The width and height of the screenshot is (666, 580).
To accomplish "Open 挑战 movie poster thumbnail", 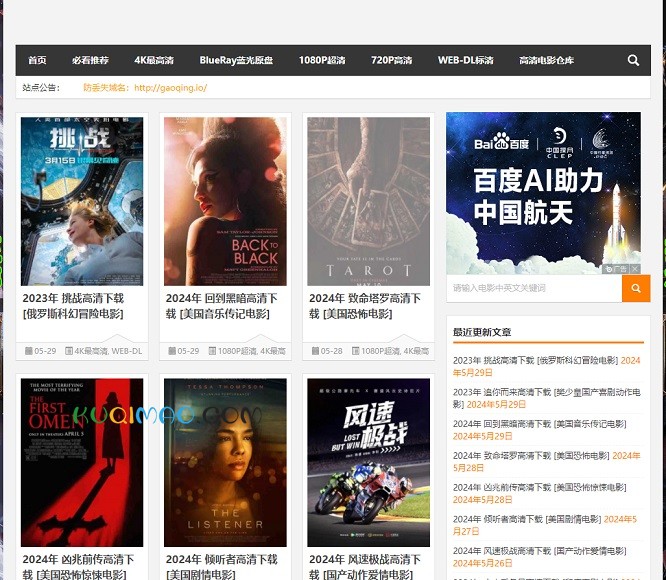I will [82, 201].
